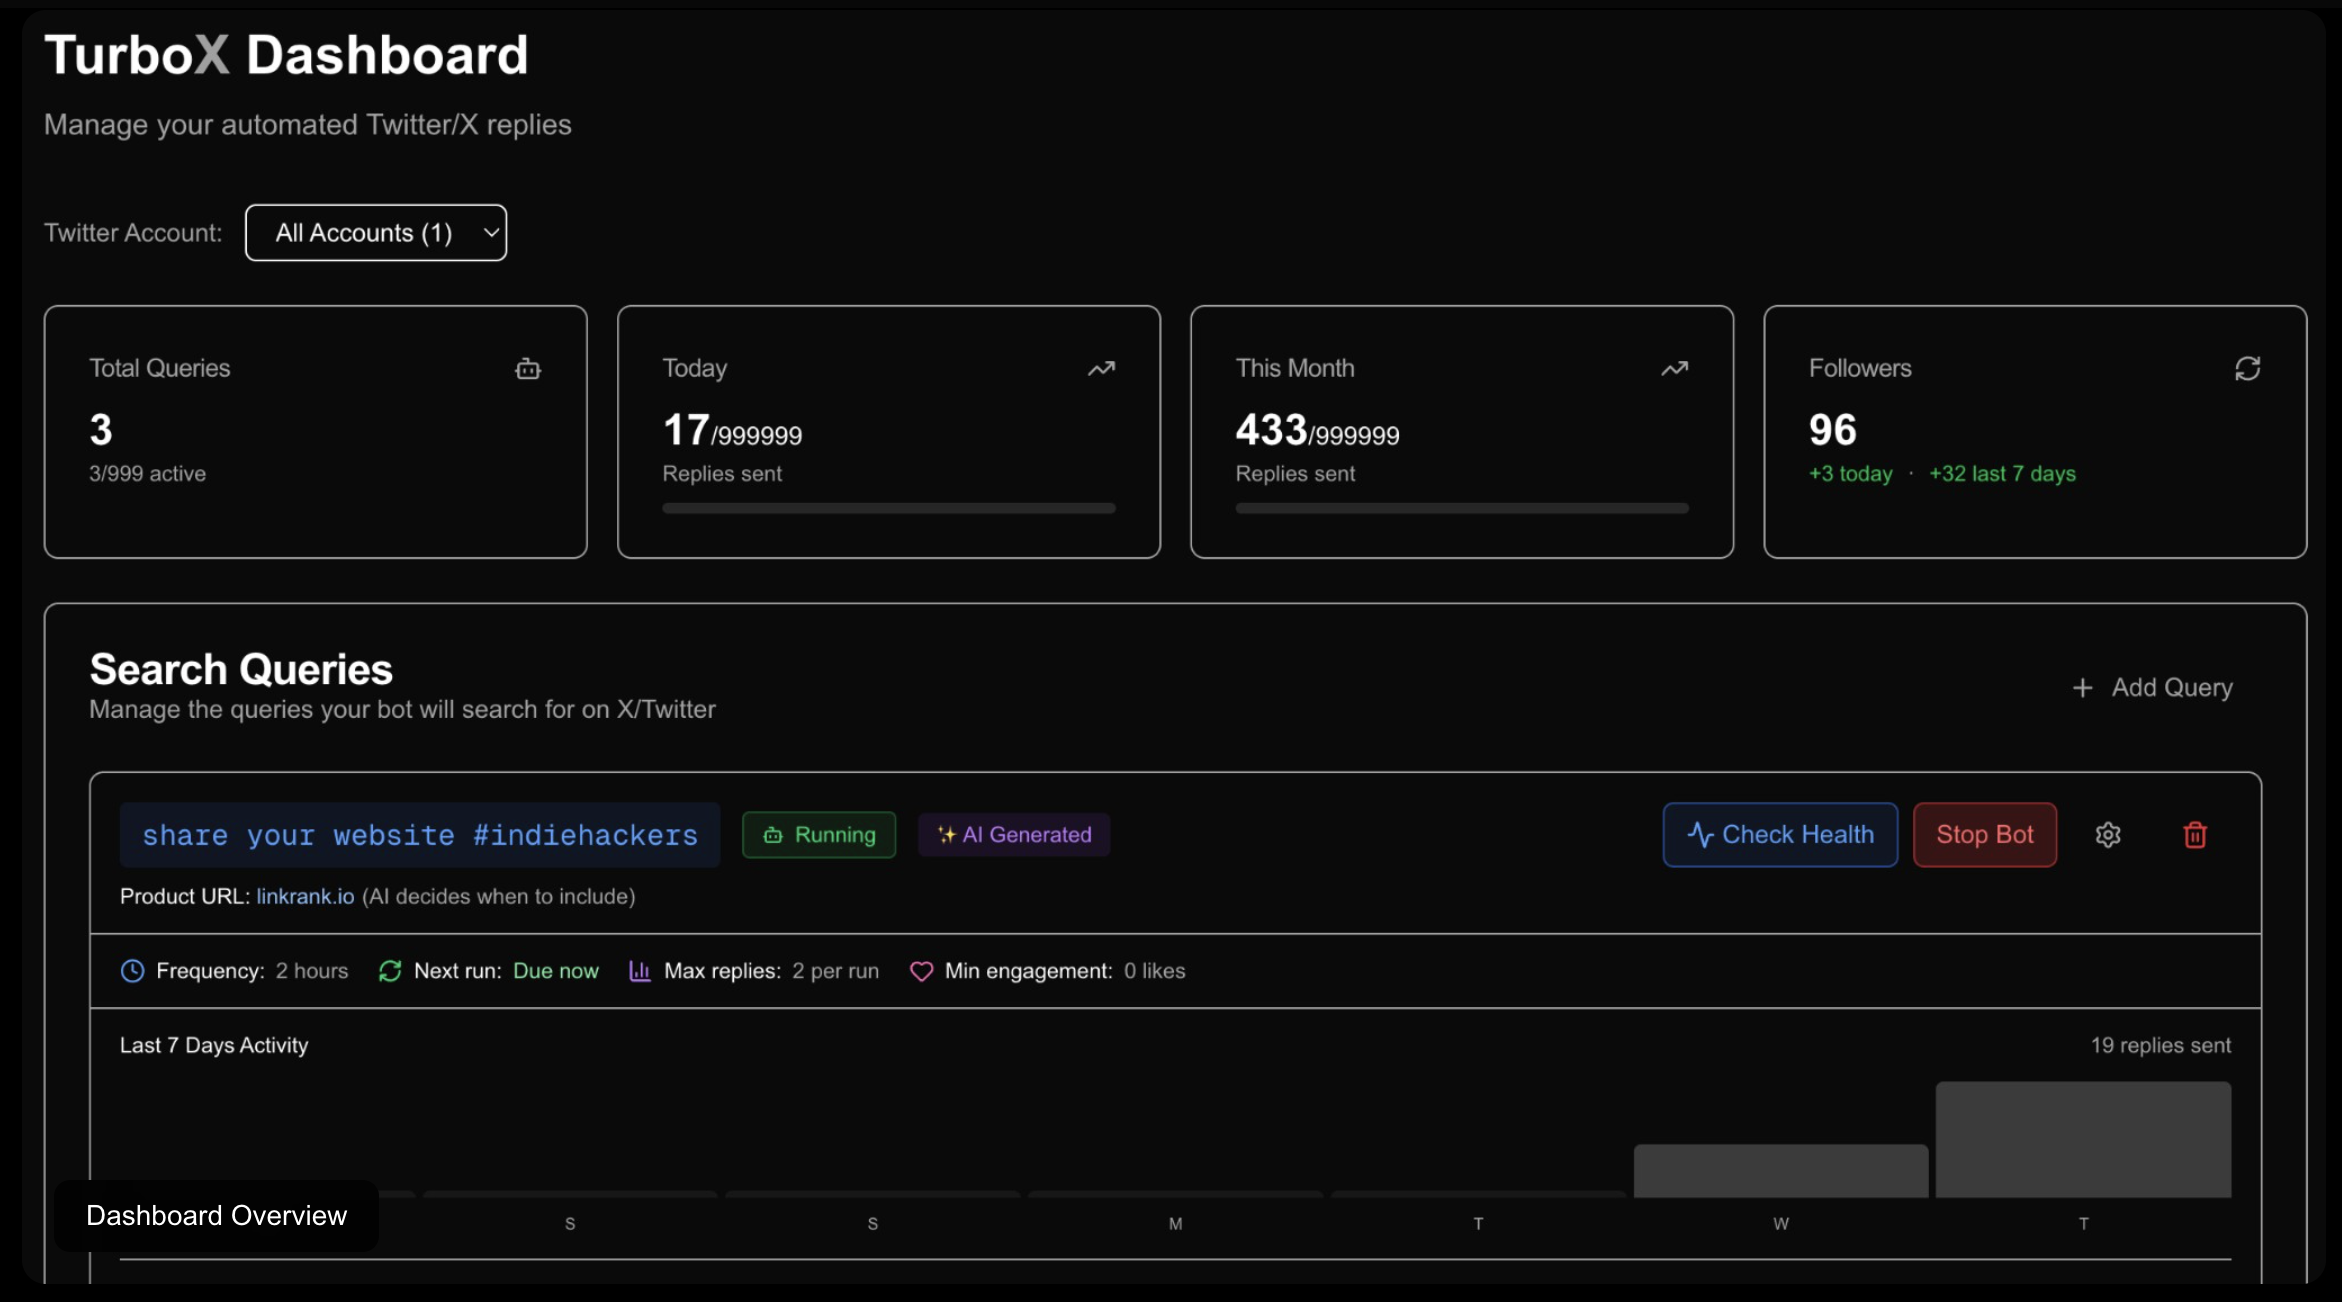This screenshot has height=1302, width=2342.
Task: Click the bar chart icon near Max replies
Action: (640, 971)
